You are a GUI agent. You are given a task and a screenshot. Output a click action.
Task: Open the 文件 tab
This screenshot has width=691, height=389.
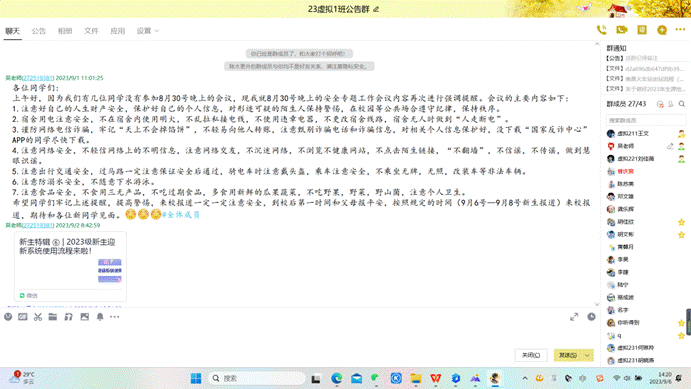(91, 31)
